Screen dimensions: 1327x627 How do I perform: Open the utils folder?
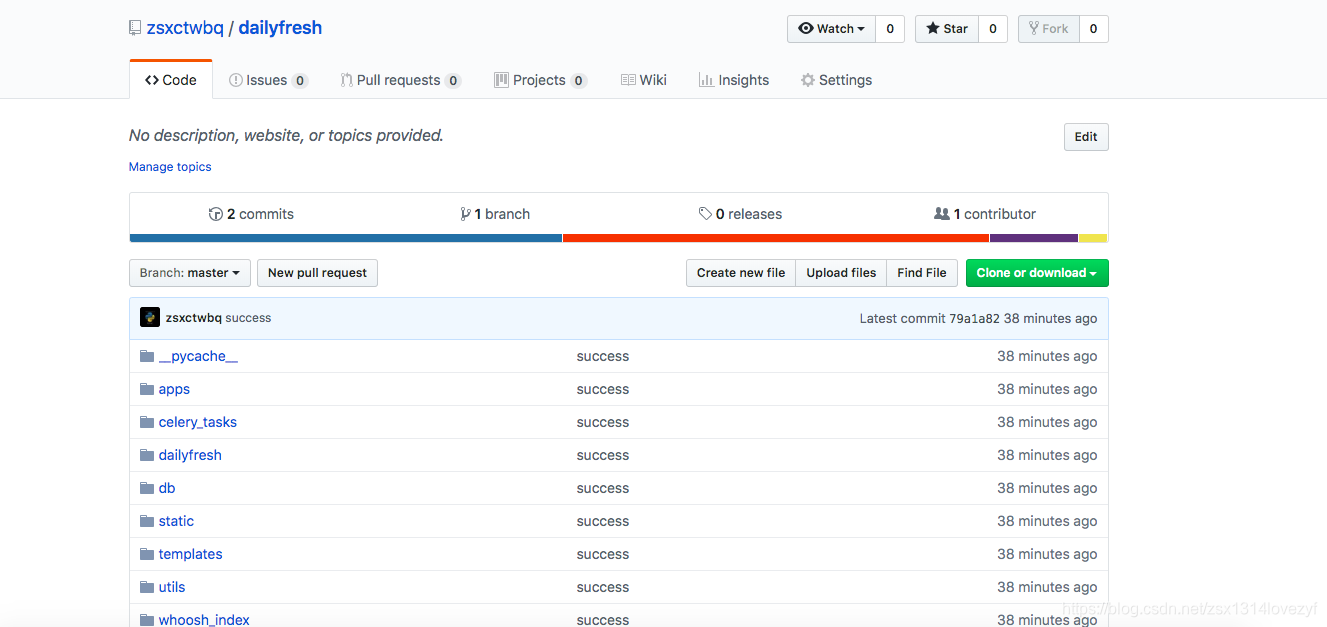click(172, 587)
